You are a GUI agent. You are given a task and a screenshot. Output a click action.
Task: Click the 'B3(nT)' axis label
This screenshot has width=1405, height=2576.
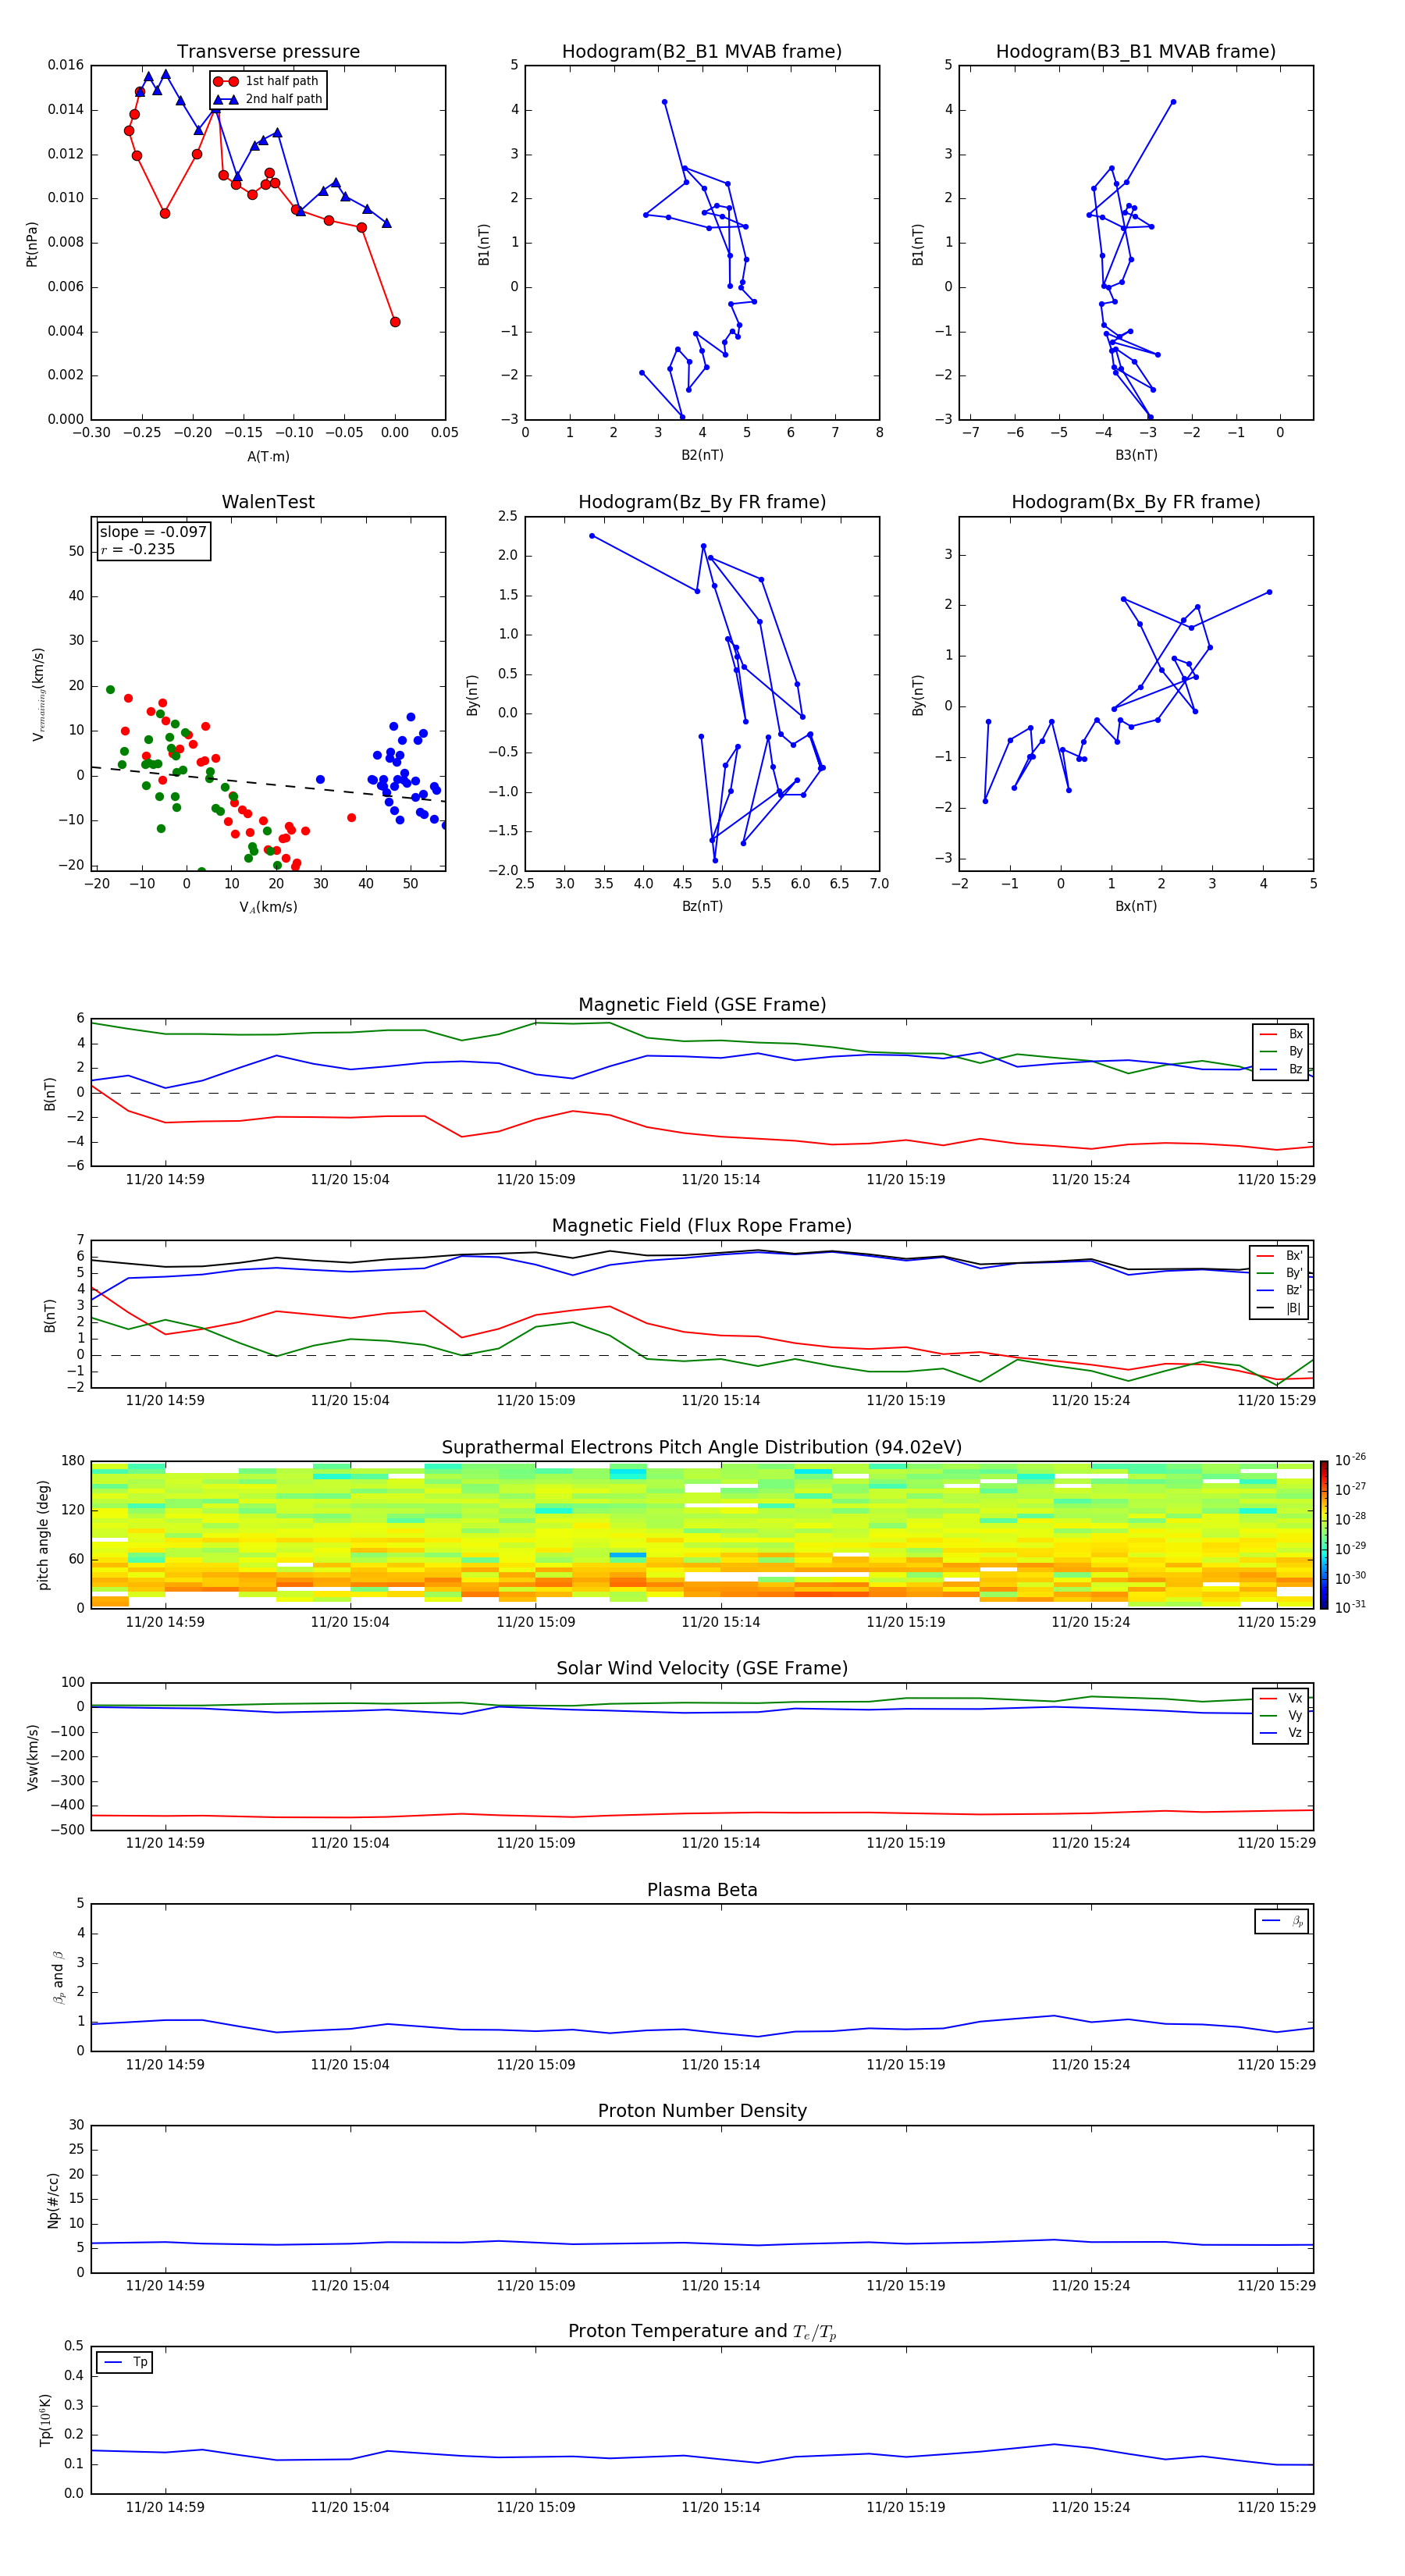pyautogui.click(x=1136, y=455)
